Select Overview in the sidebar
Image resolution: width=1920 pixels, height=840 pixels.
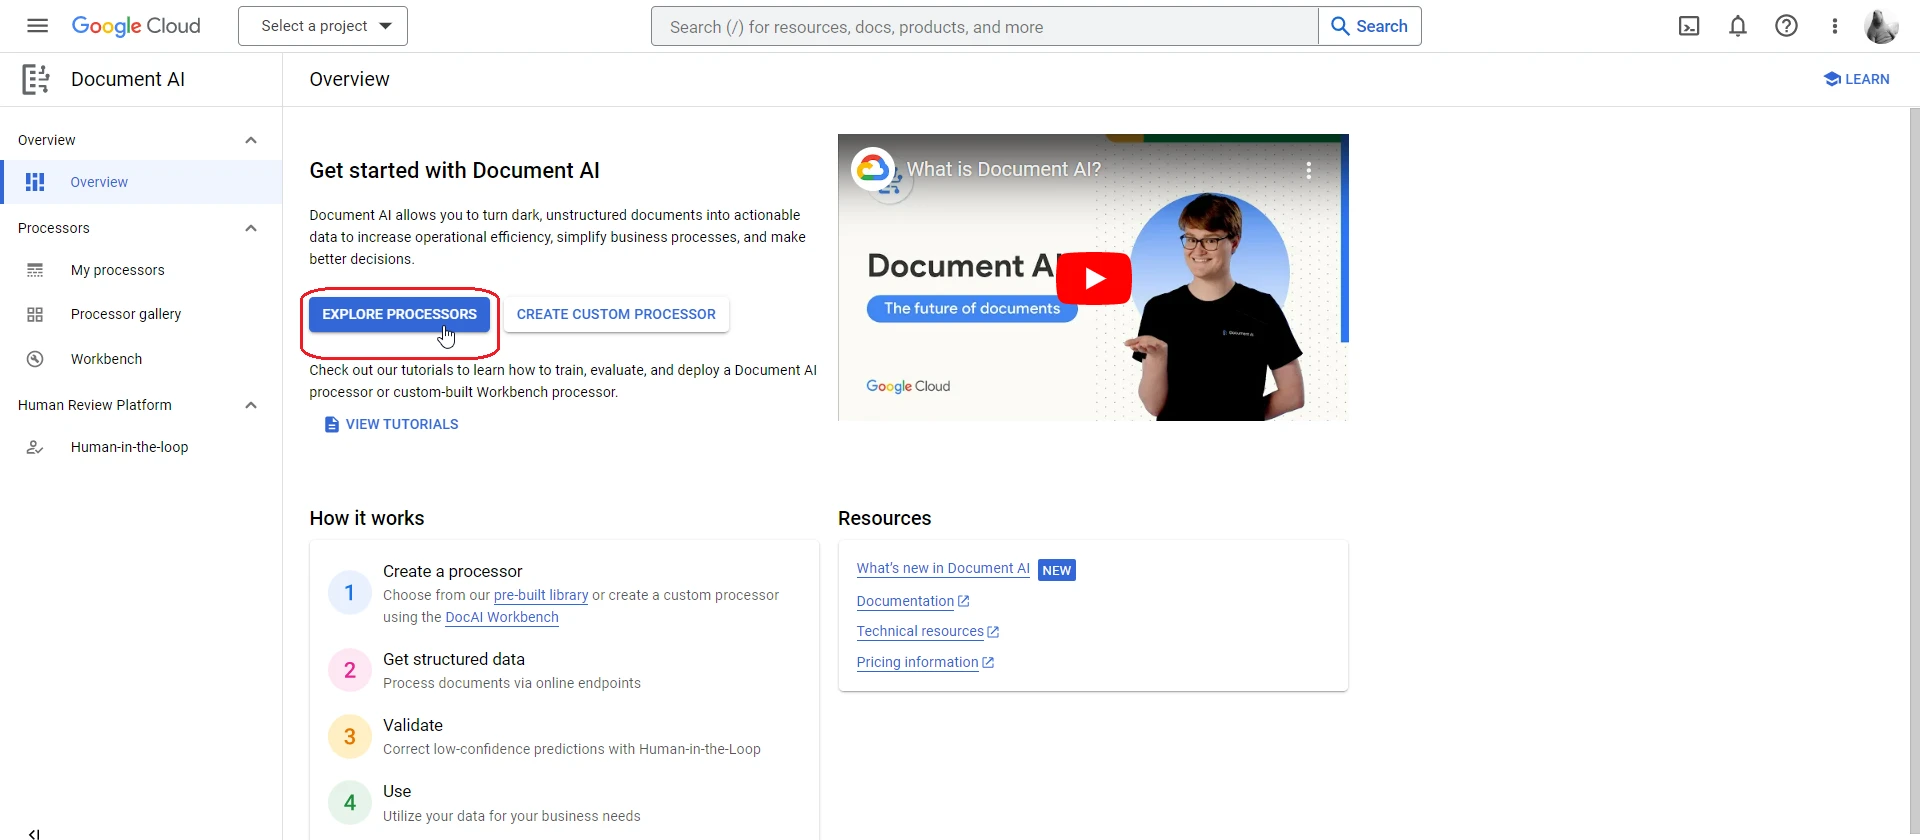[x=141, y=182]
